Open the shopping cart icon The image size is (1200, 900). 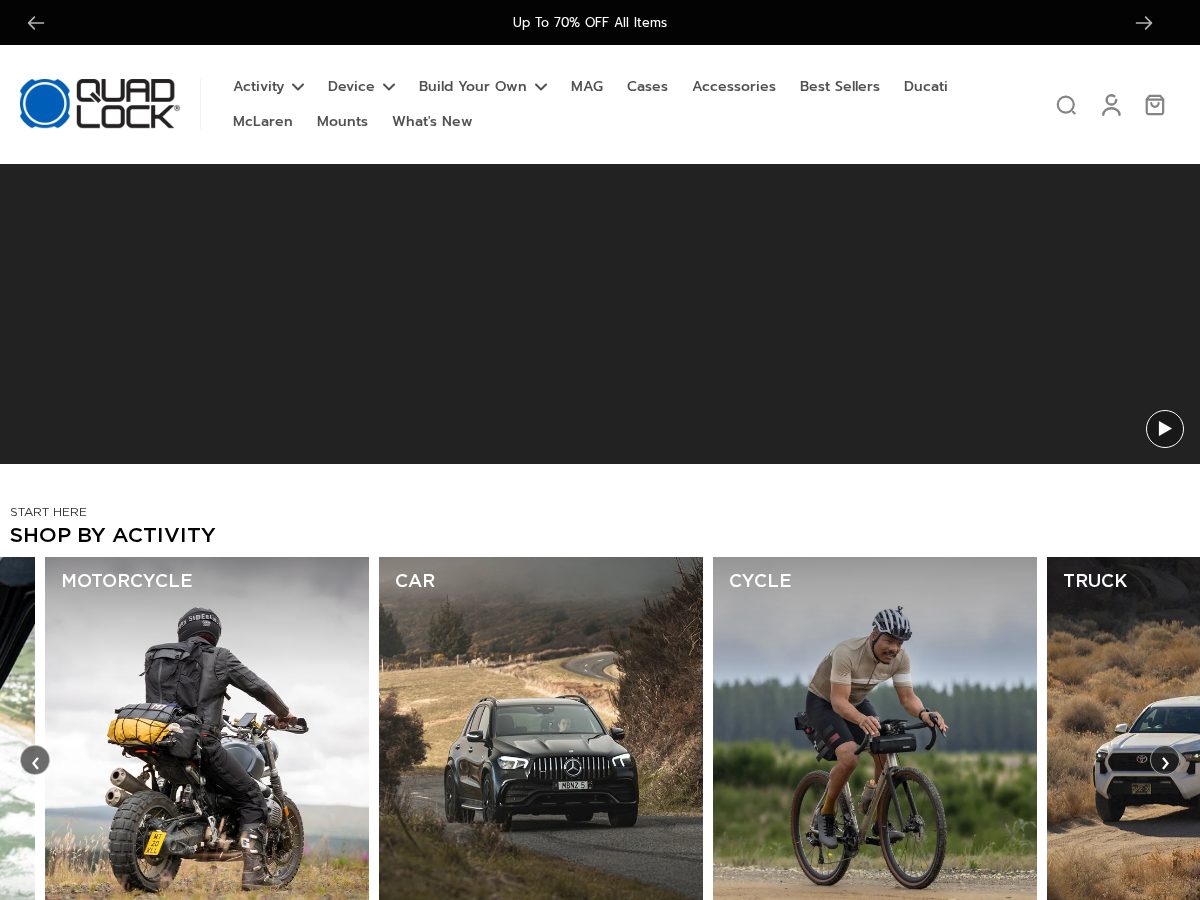click(1155, 105)
